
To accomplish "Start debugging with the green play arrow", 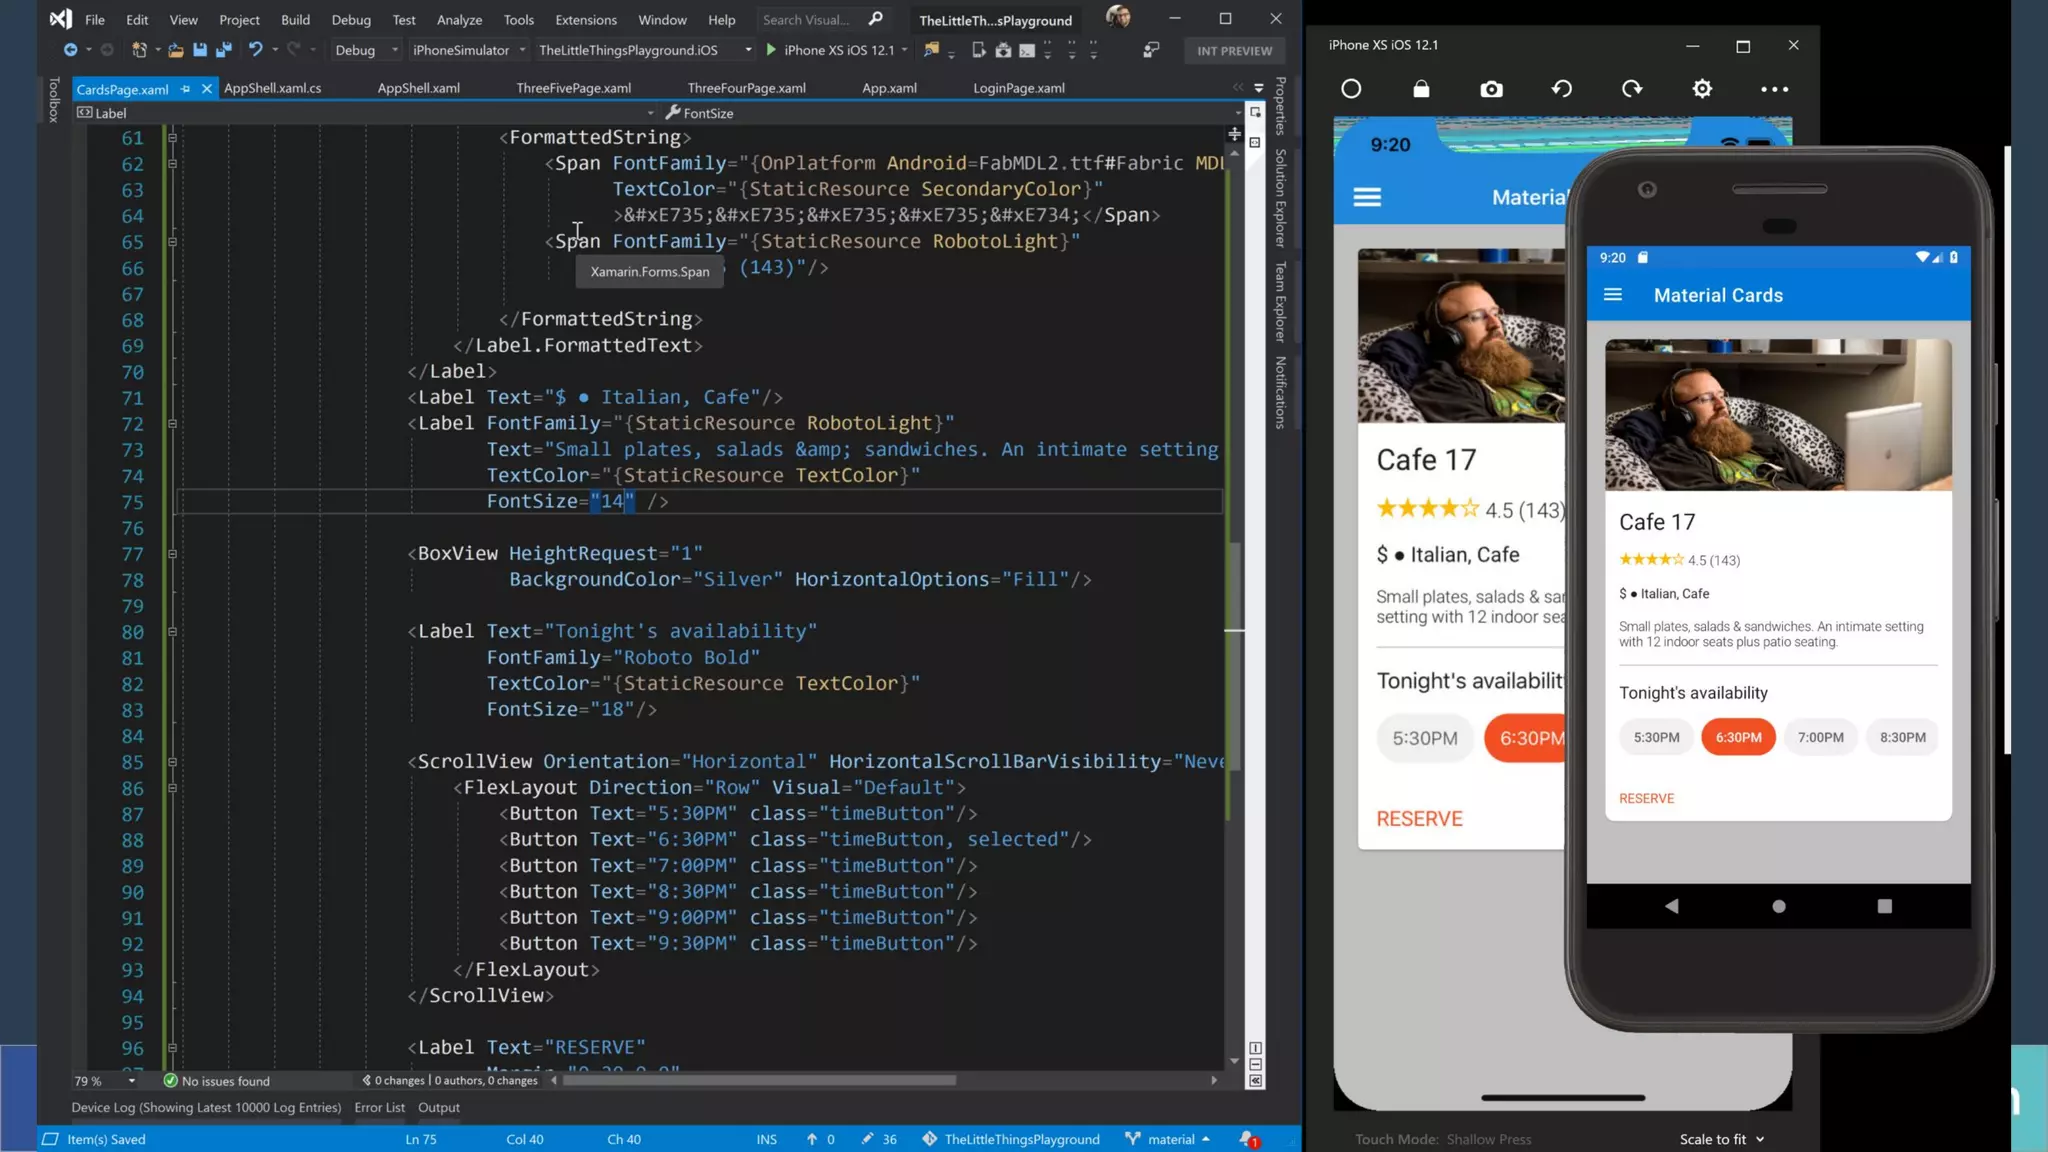I will pos(771,50).
